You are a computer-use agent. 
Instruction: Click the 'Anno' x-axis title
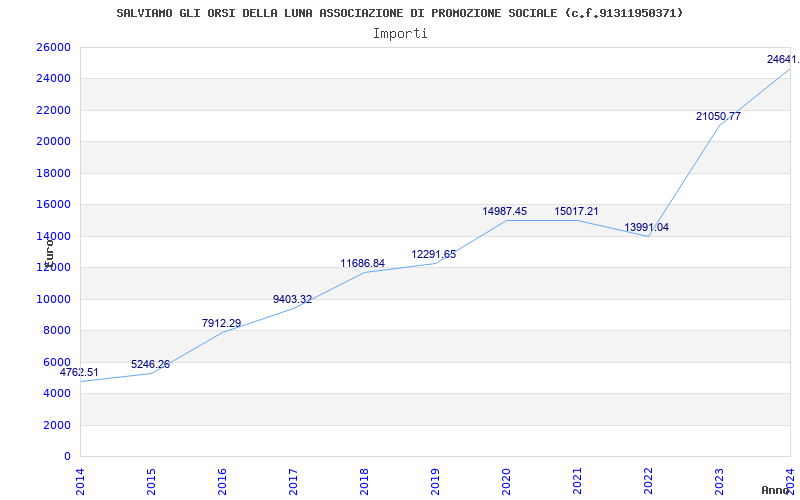776,490
